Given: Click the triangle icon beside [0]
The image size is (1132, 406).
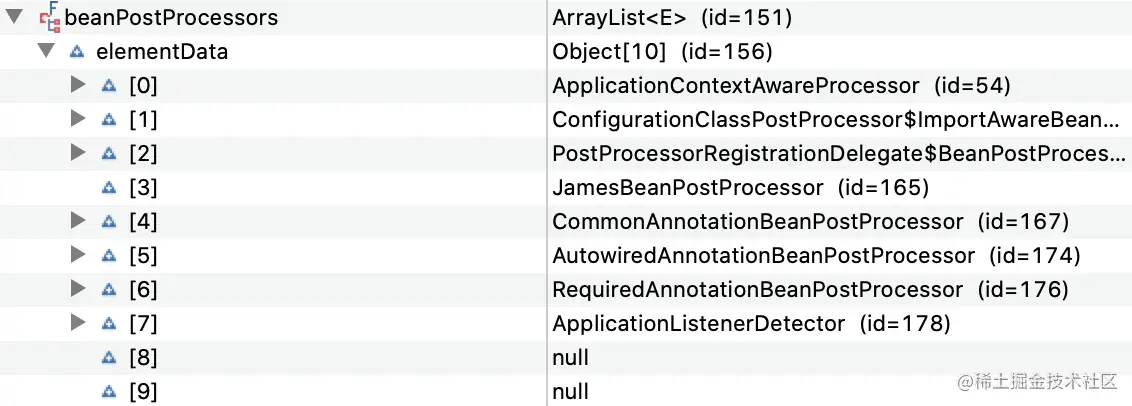Looking at the screenshot, I should 109,86.
